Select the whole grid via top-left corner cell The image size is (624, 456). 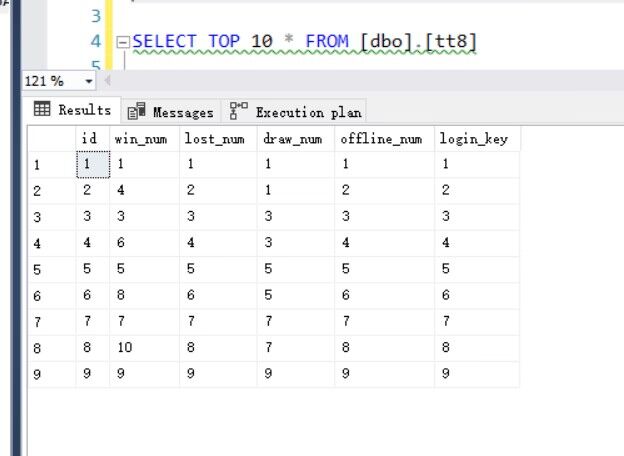coord(51,139)
